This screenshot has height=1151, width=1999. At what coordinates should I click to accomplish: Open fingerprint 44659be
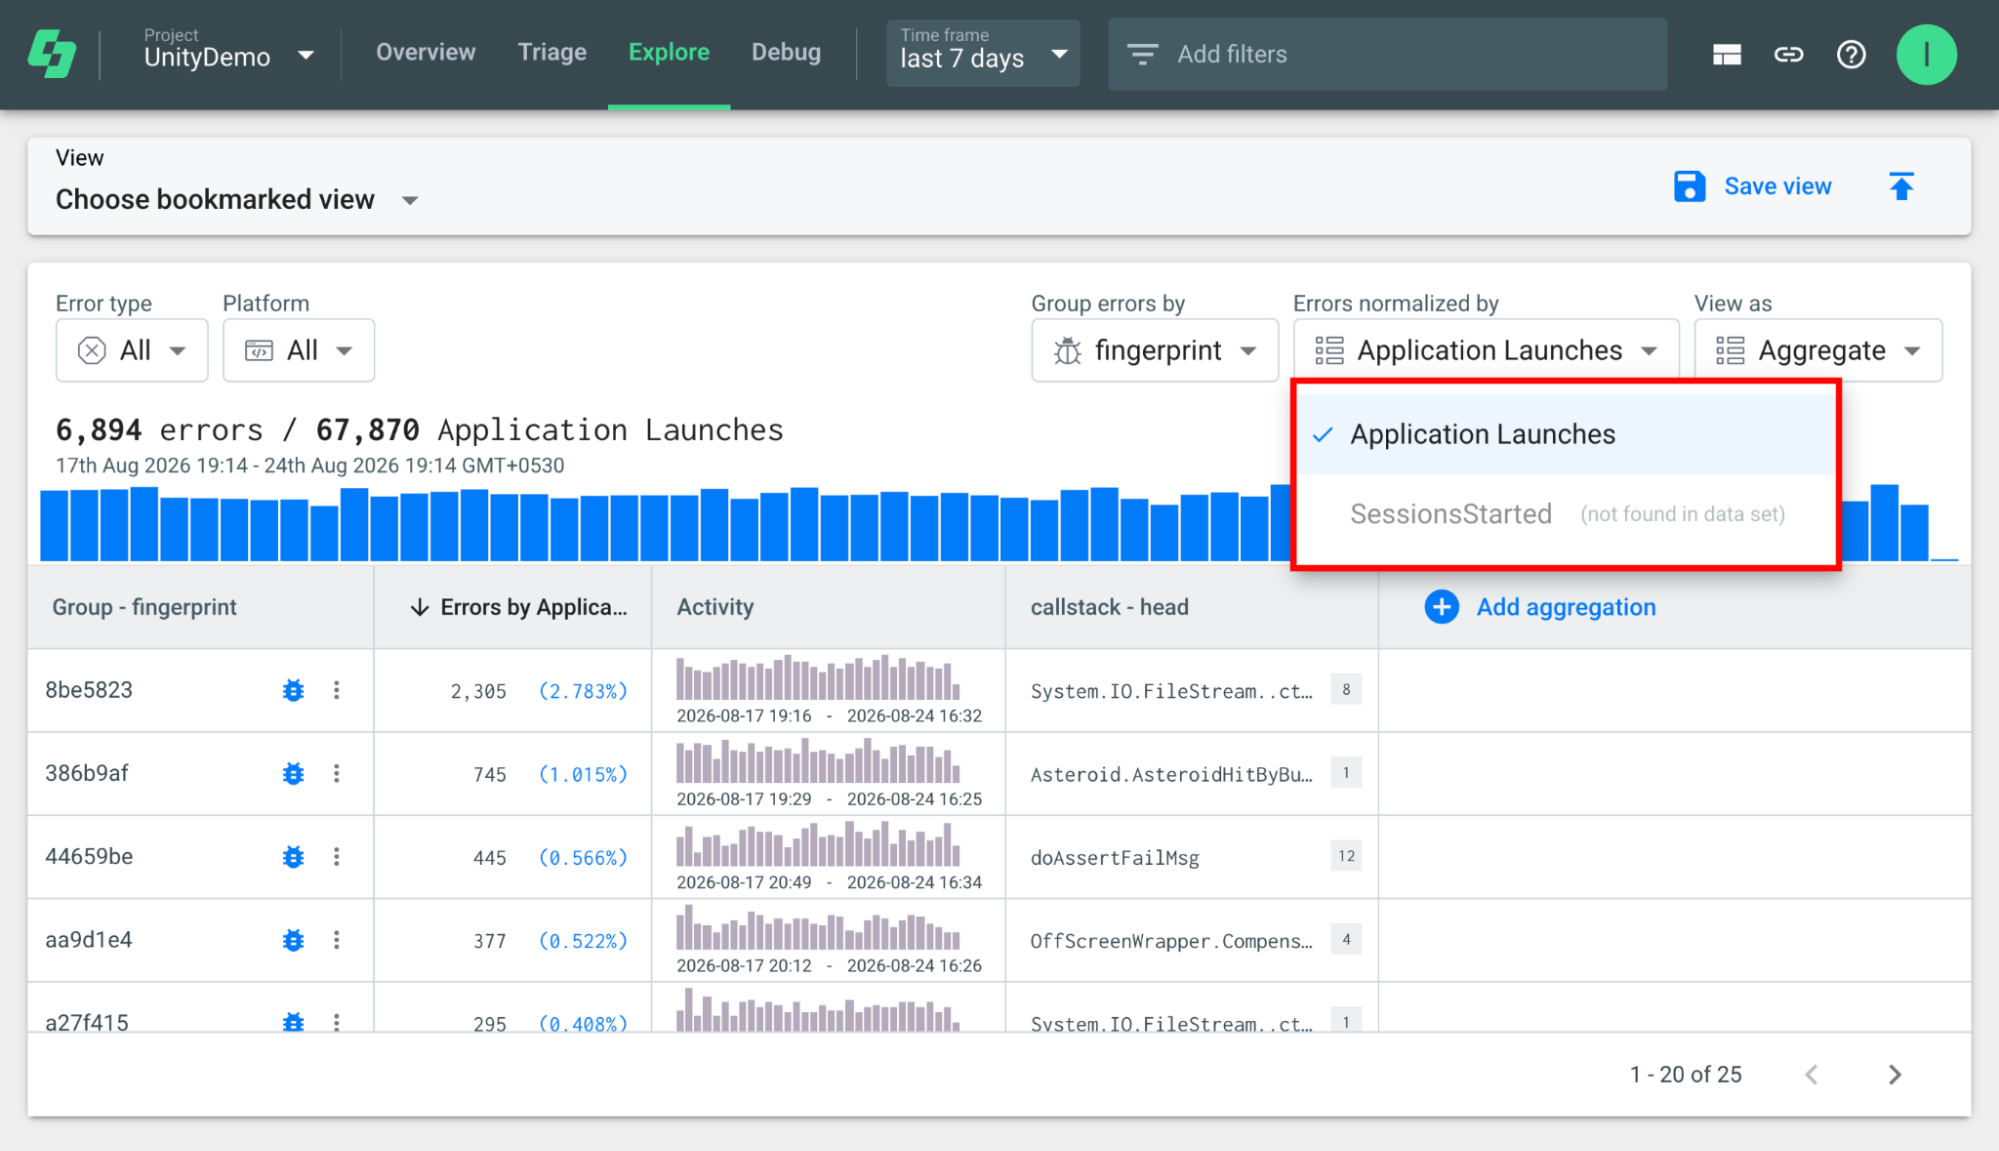(89, 857)
